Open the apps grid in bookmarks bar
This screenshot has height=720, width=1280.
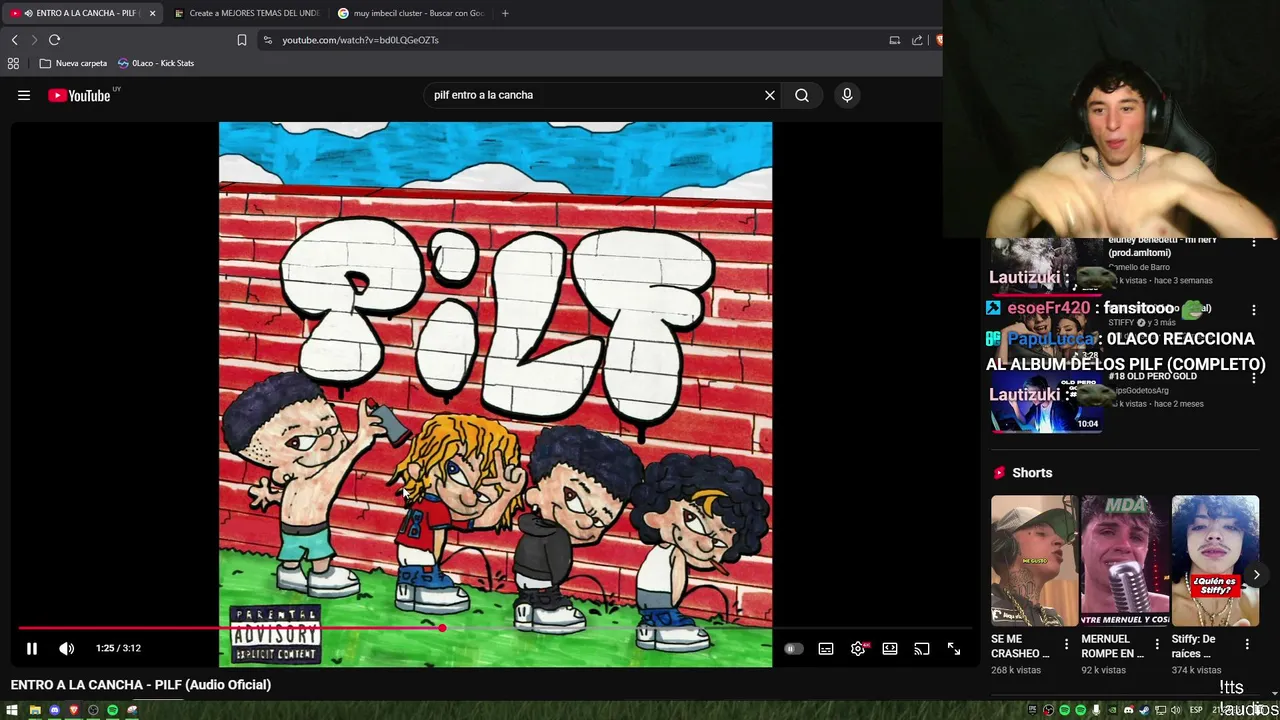pos(13,63)
